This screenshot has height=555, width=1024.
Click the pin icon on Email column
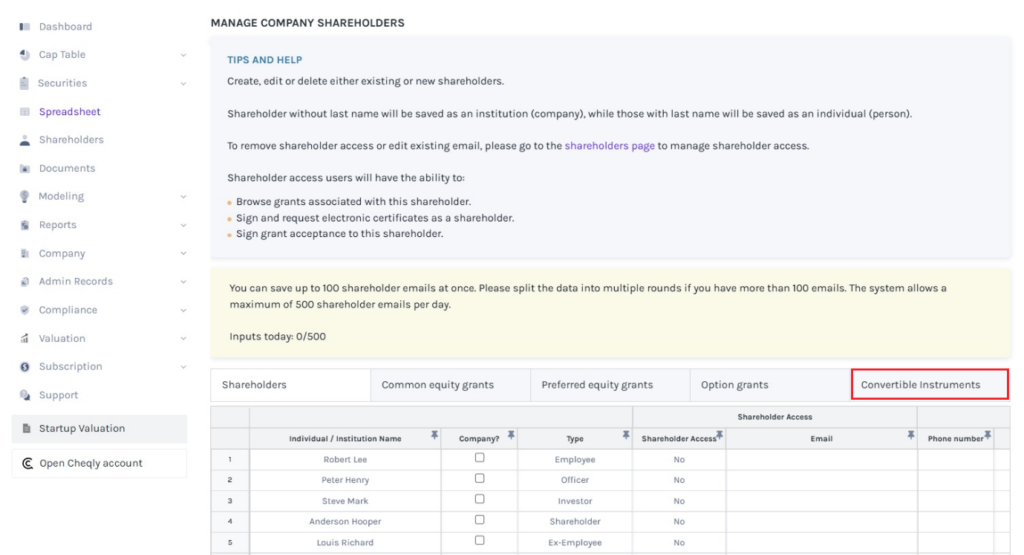tap(911, 435)
